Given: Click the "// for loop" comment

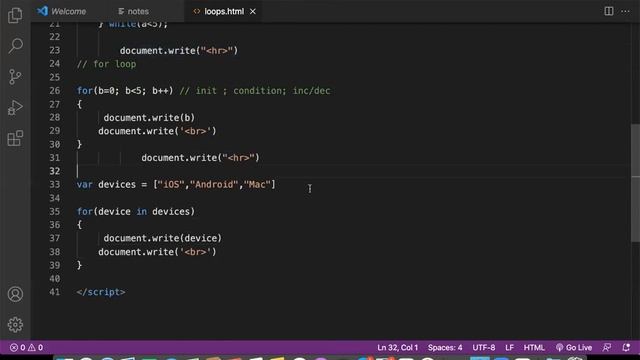Looking at the screenshot, I should pos(107,64).
